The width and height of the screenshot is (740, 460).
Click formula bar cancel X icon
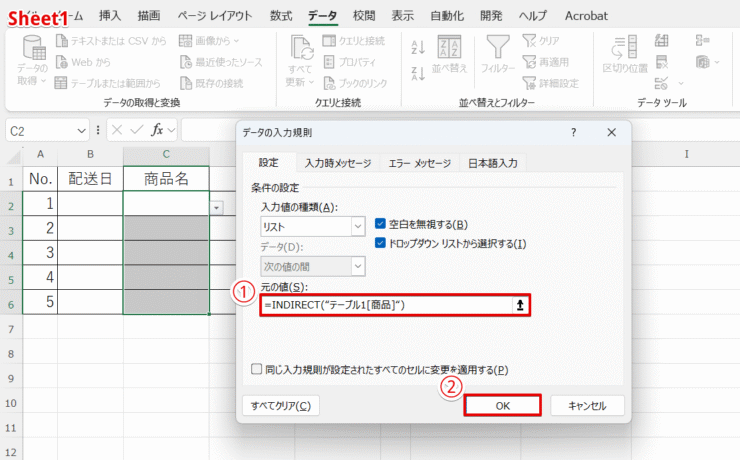[117, 130]
